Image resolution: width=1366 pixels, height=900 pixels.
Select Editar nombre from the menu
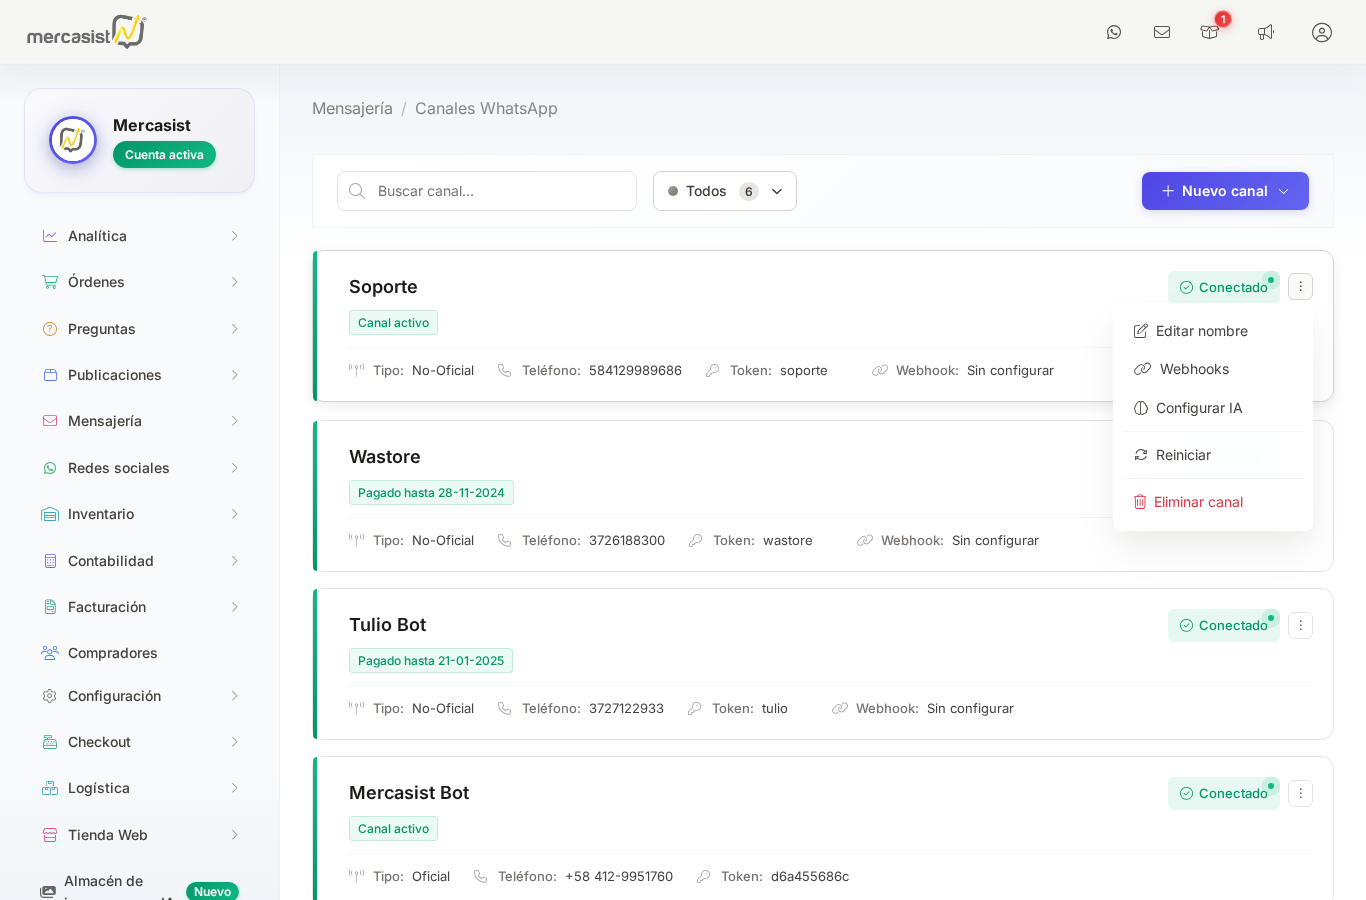tap(1201, 331)
